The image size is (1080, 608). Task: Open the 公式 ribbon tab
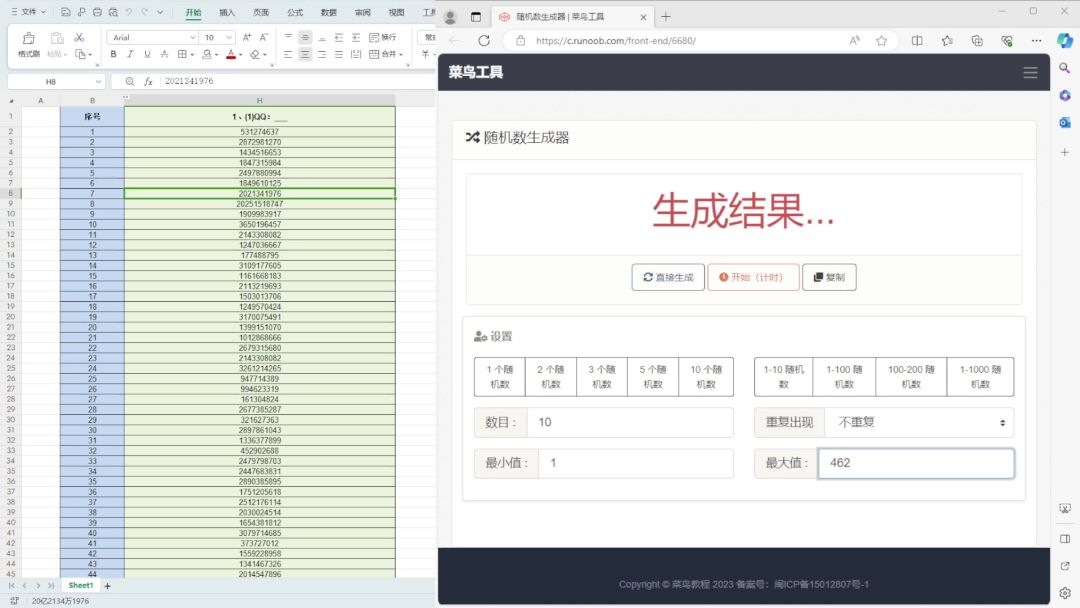[295, 13]
